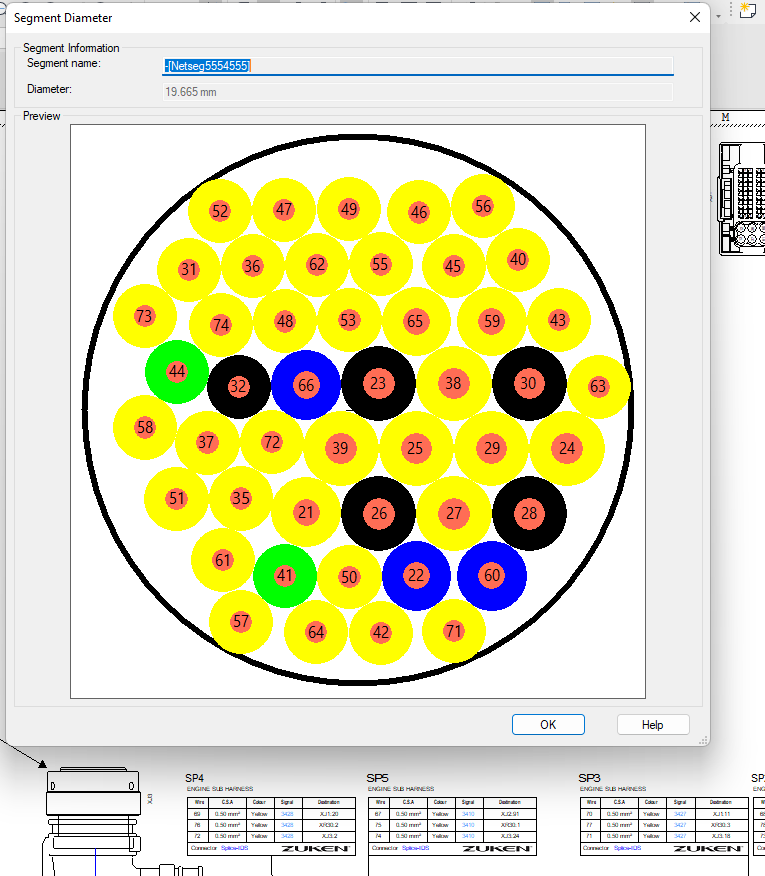This screenshot has height=876, width=765.
Task: Select black wire 32 in preview
Action: (239, 387)
